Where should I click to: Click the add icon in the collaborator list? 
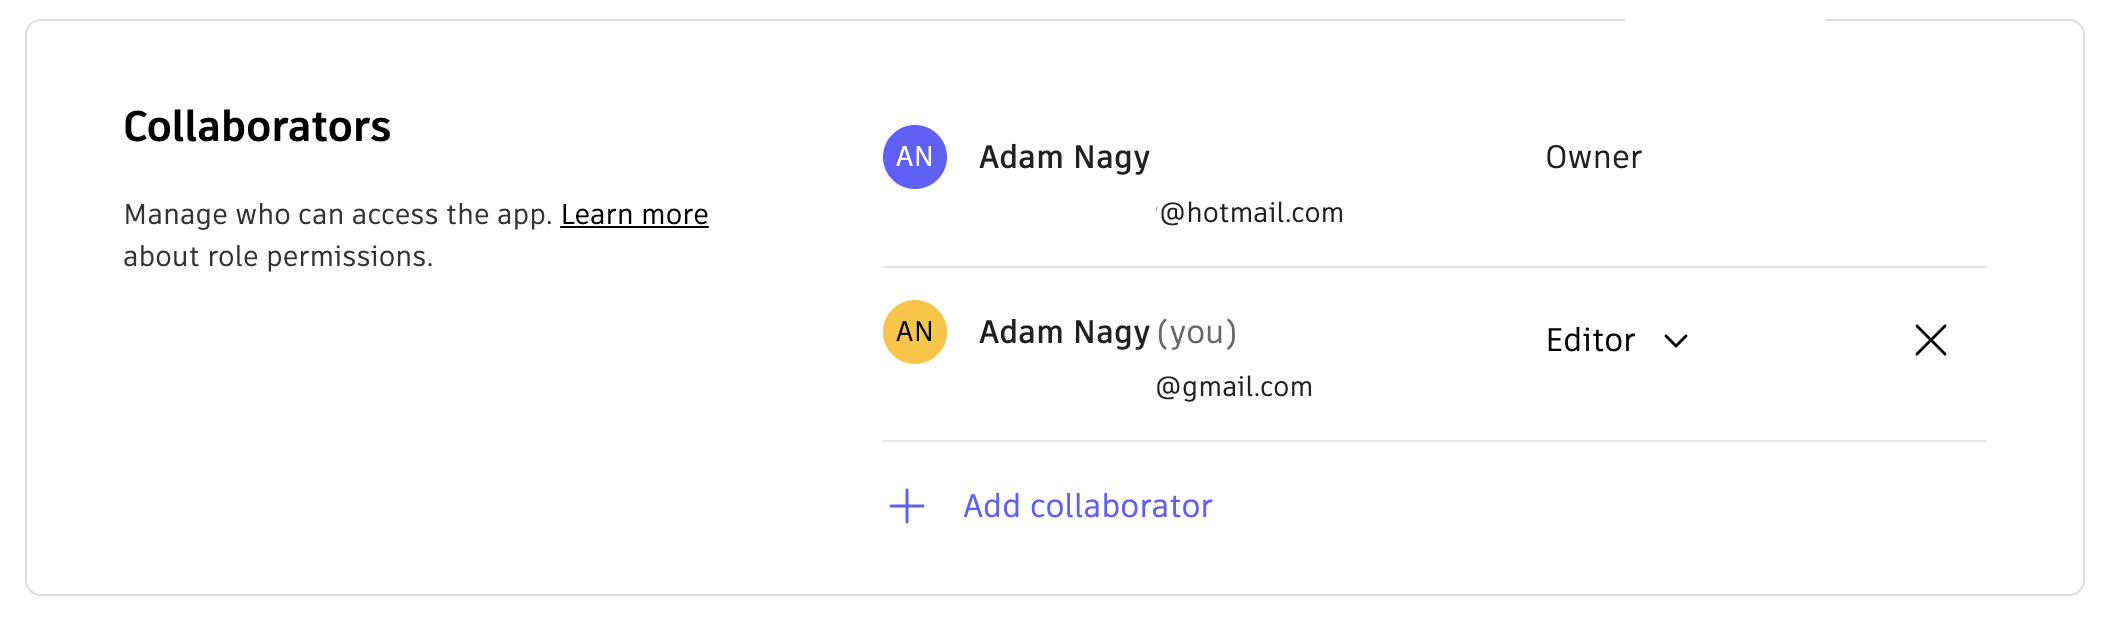coord(906,507)
